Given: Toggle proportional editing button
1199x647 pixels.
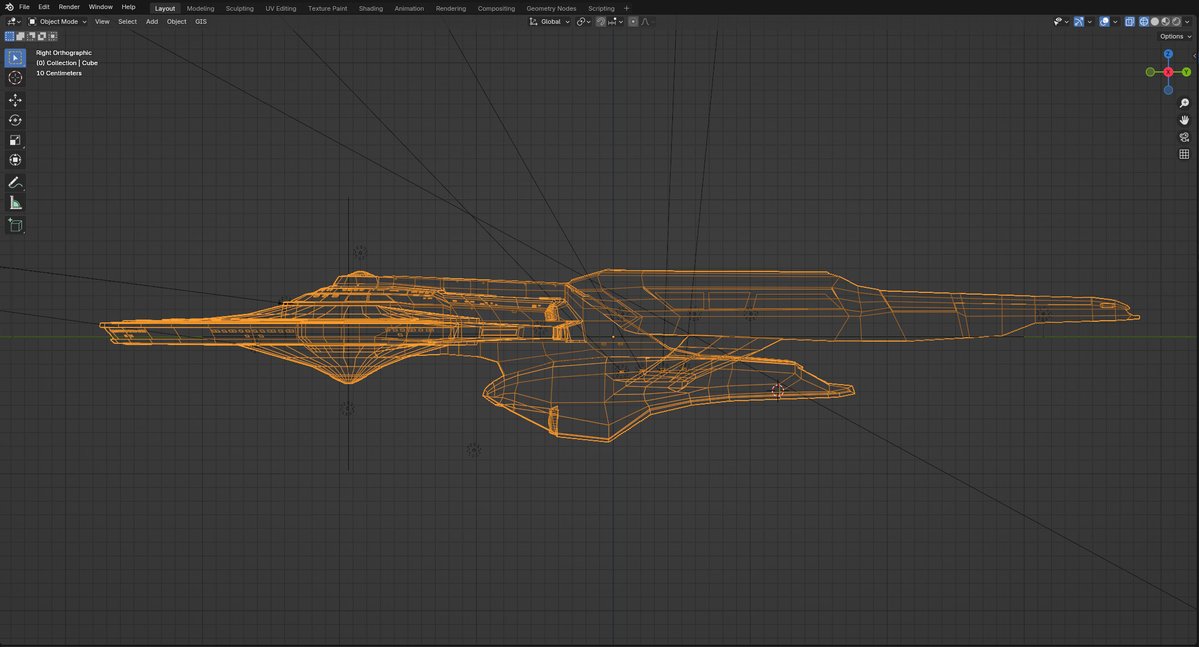Looking at the screenshot, I should coord(633,21).
